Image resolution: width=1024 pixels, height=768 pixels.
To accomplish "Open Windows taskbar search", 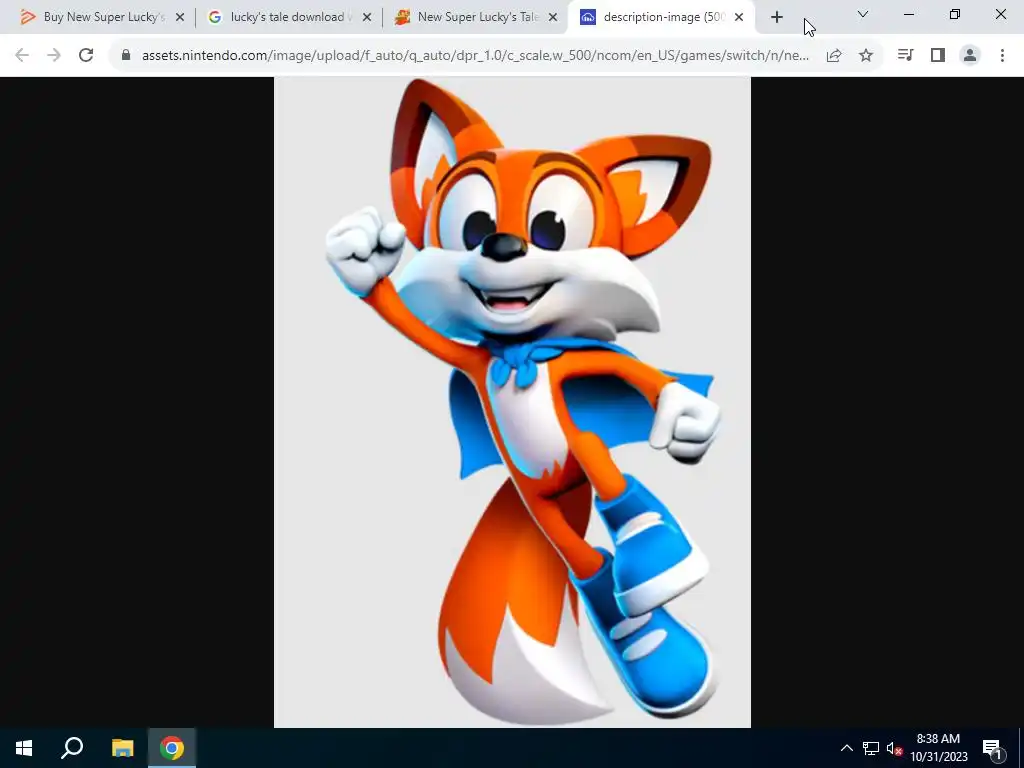I will point(72,748).
